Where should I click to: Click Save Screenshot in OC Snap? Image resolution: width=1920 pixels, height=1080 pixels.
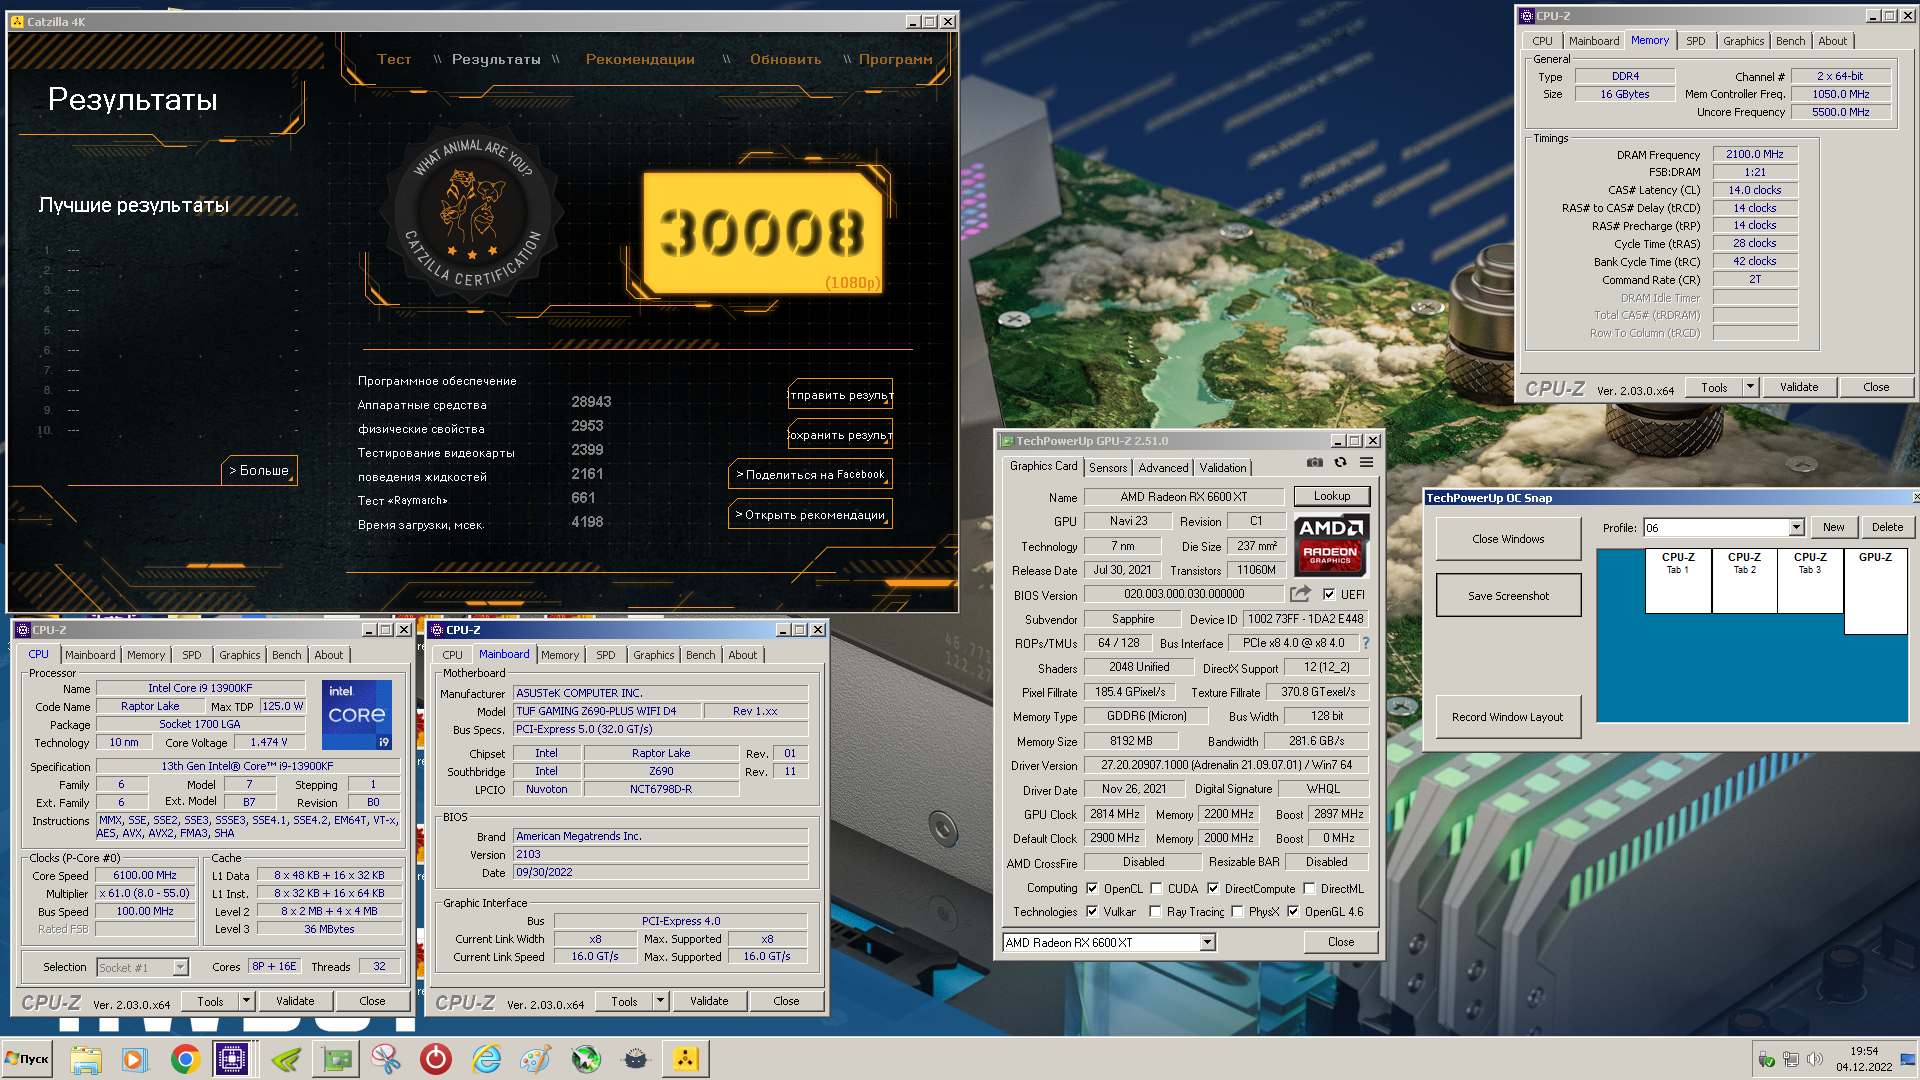click(1508, 595)
